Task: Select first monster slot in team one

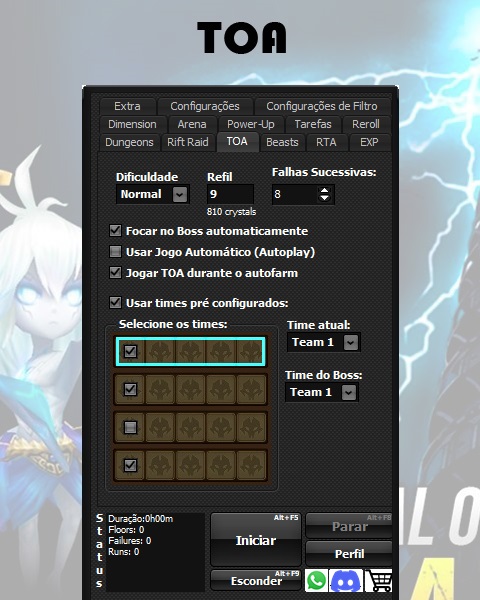Action: [160, 351]
